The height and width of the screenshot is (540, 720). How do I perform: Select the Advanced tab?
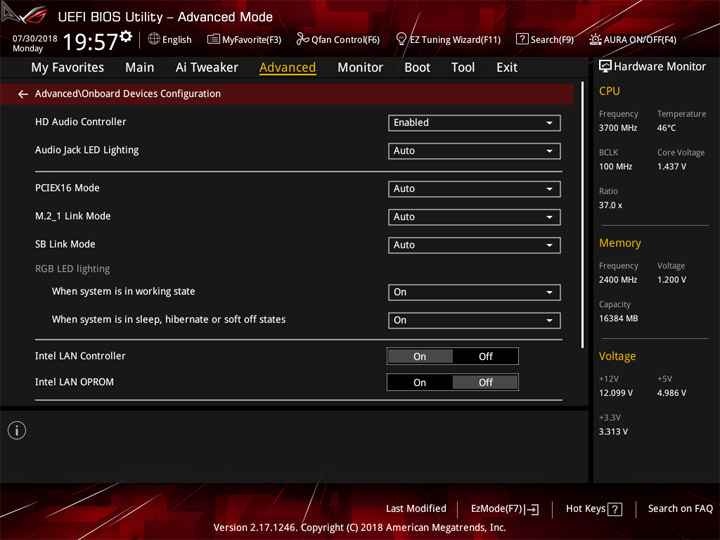pyautogui.click(x=287, y=68)
